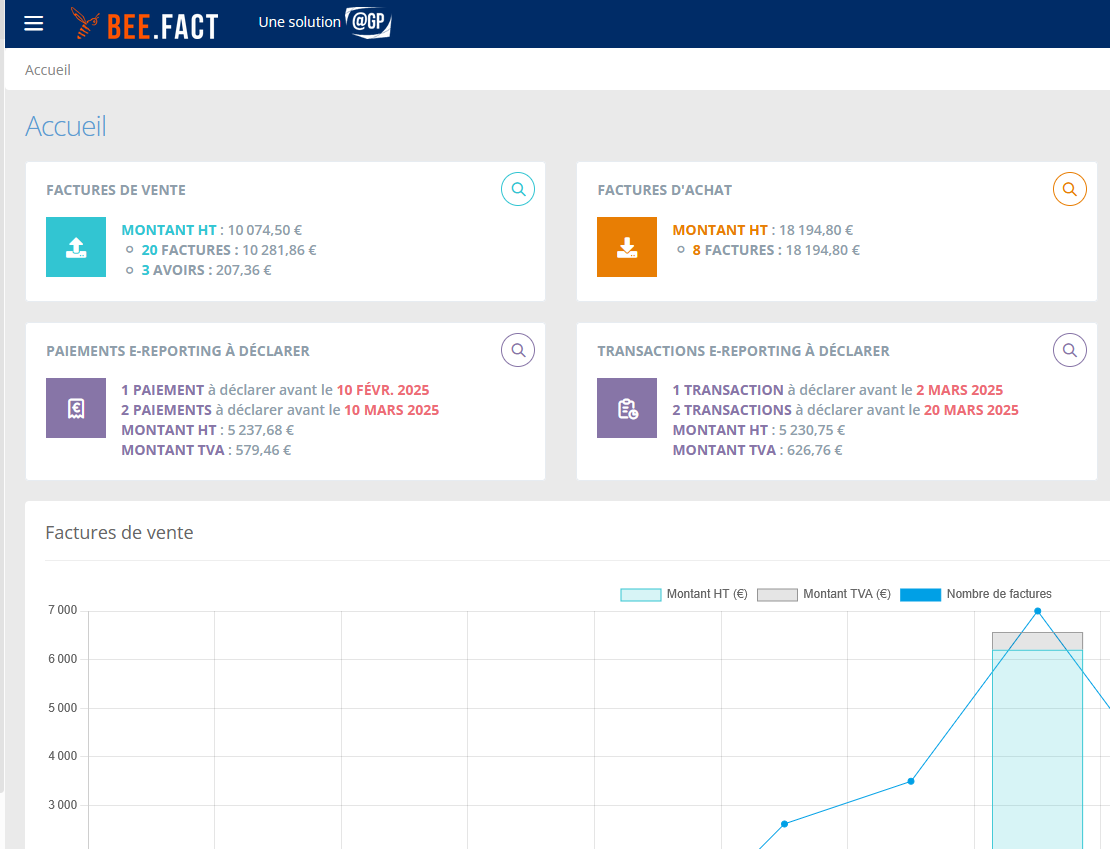The height and width of the screenshot is (849, 1110).
Task: Click the tall Montant HT bar in chart
Action: pyautogui.click(x=1037, y=750)
